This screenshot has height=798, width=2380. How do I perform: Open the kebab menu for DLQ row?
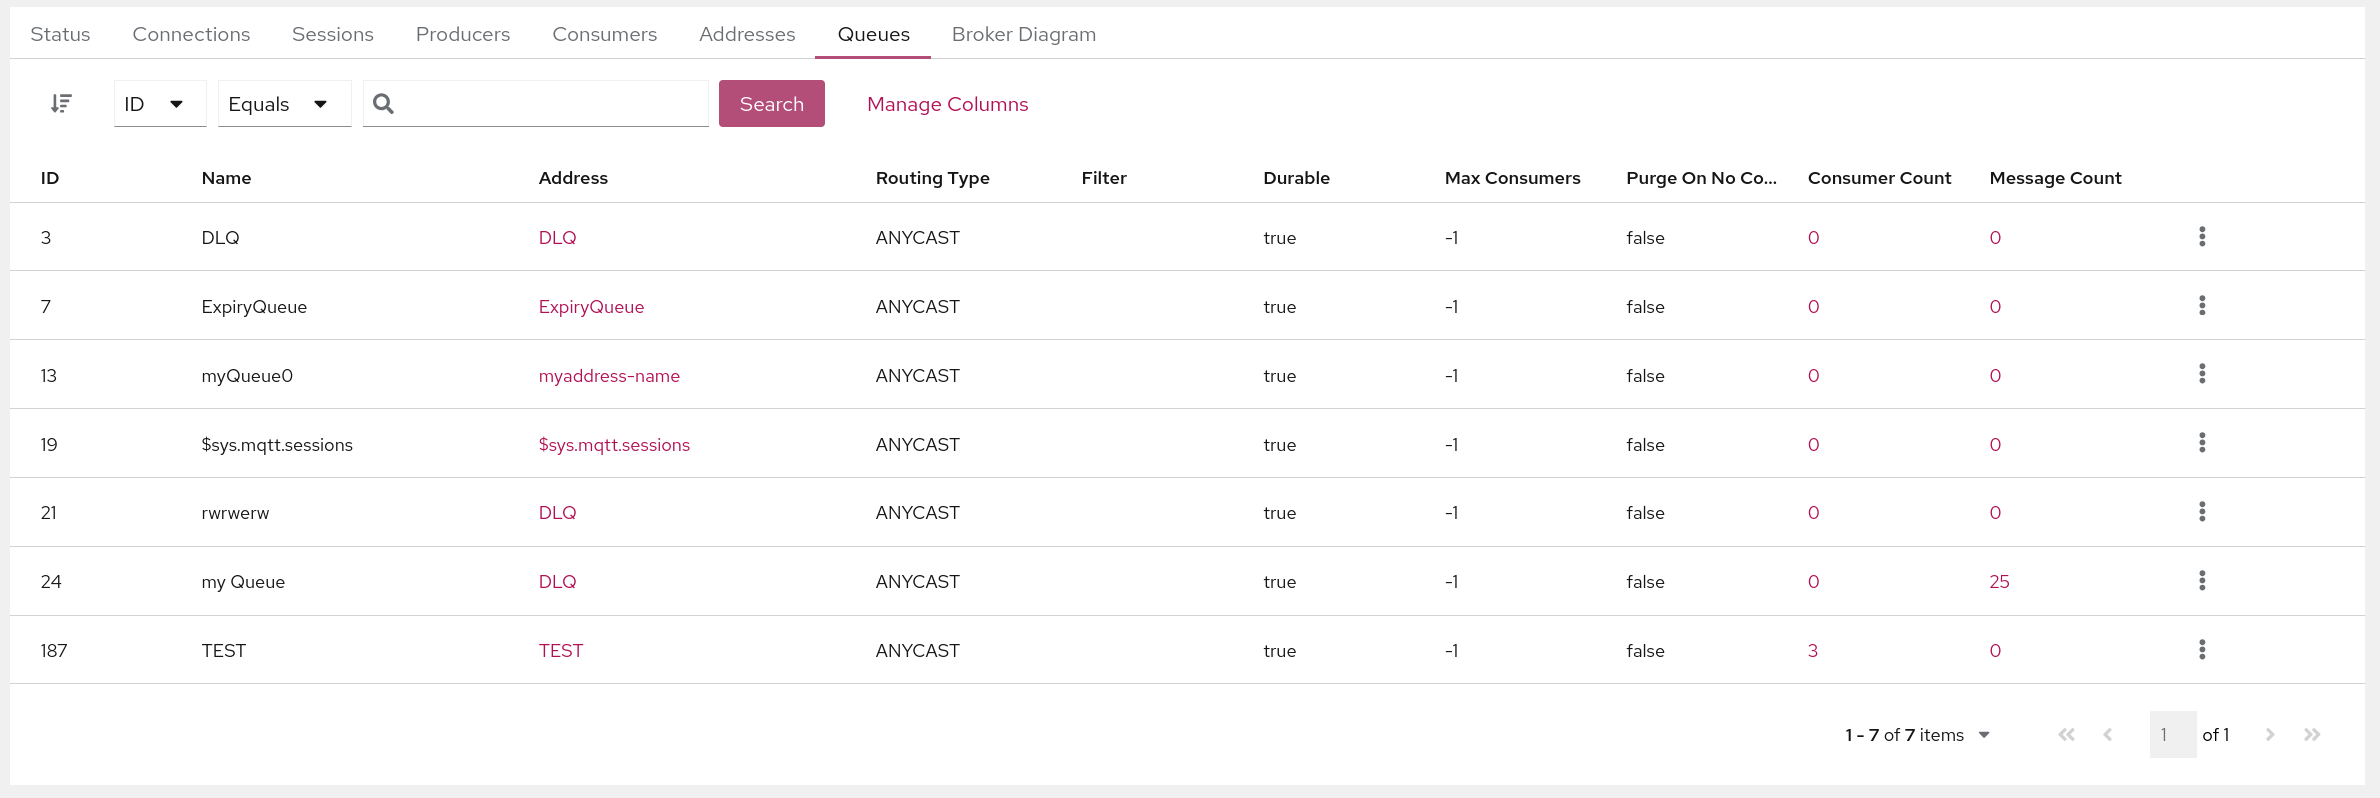coord(2202,237)
